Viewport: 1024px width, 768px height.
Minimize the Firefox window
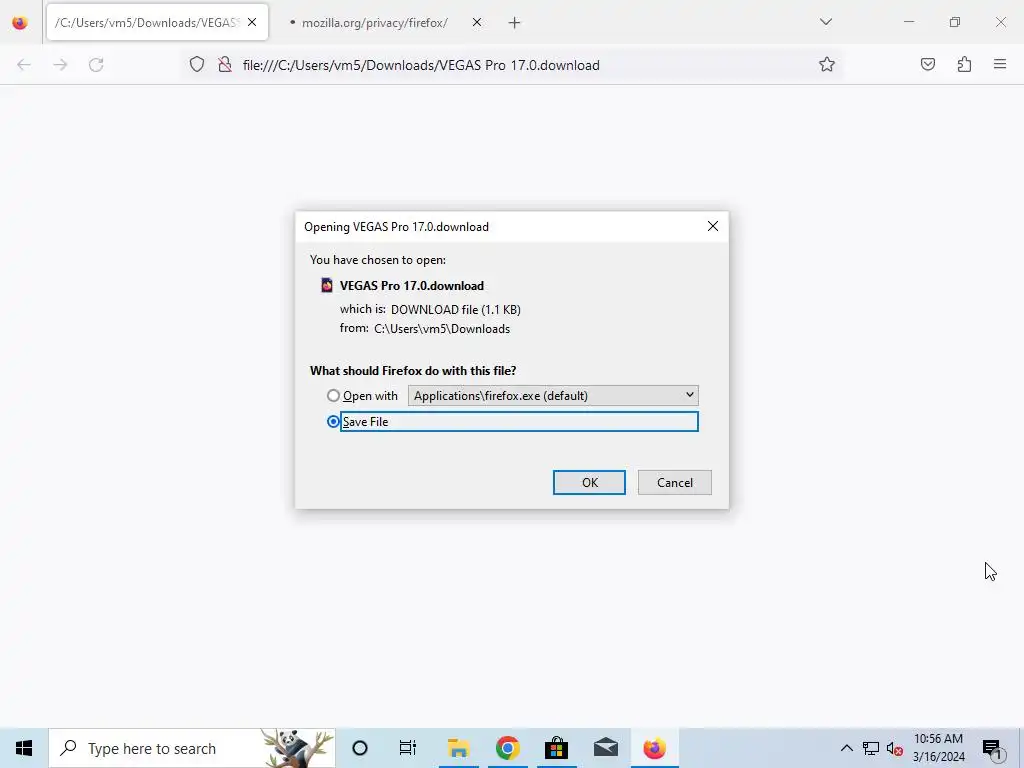908,22
